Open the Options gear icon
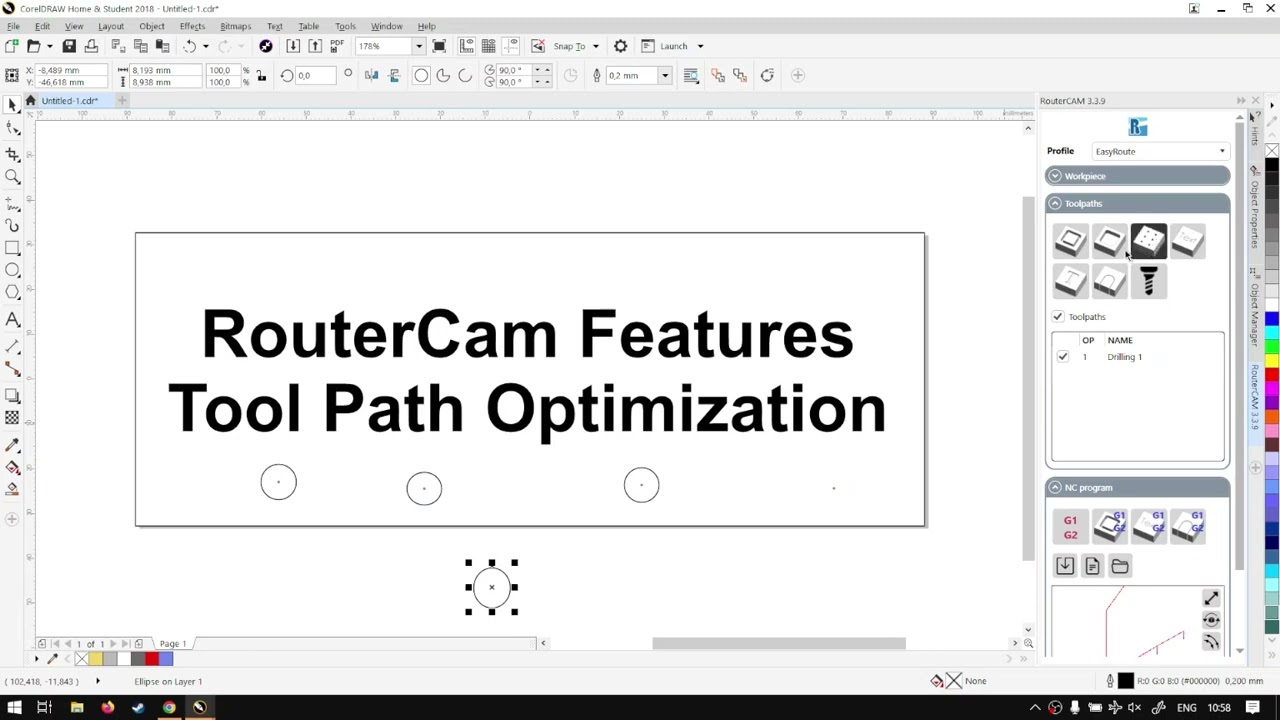 (x=620, y=46)
